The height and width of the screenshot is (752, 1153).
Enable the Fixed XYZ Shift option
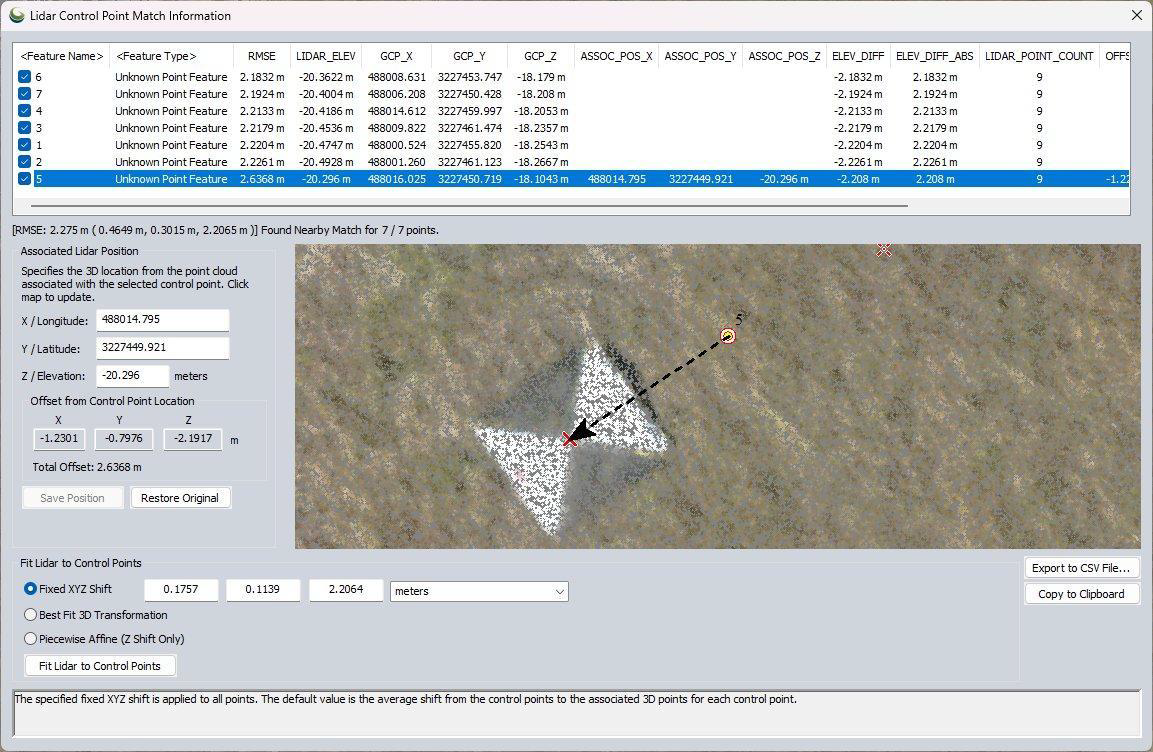pos(31,589)
